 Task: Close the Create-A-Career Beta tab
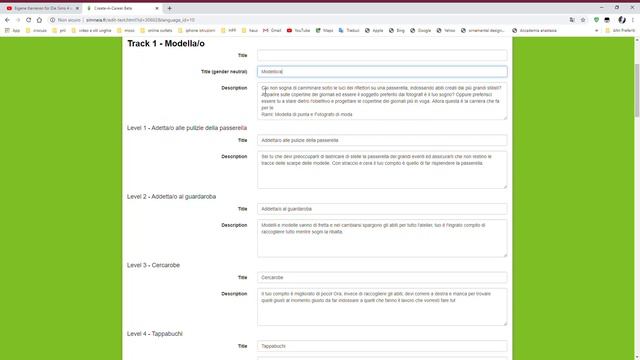point(157,8)
